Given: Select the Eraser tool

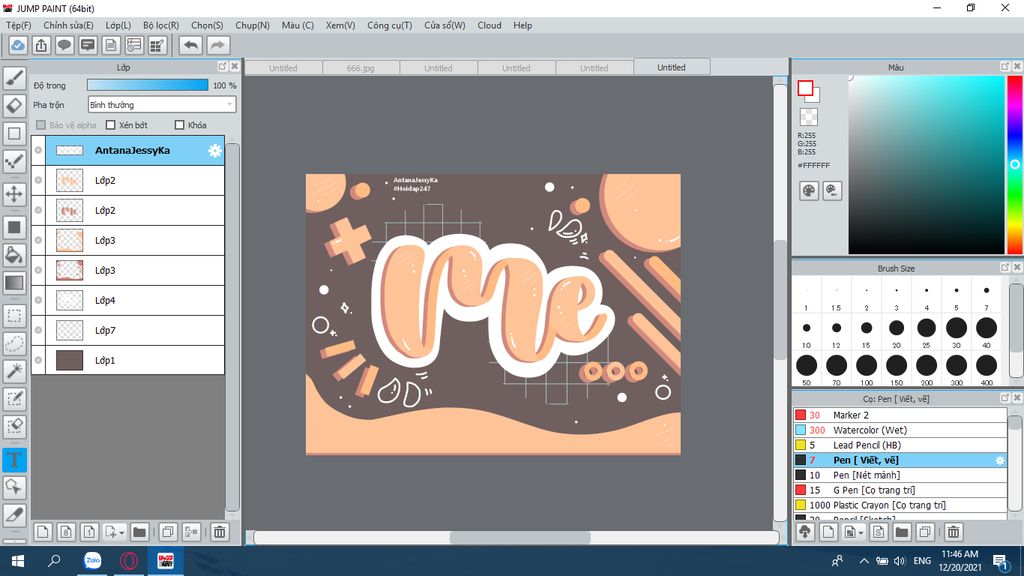Looking at the screenshot, I should point(14,105).
